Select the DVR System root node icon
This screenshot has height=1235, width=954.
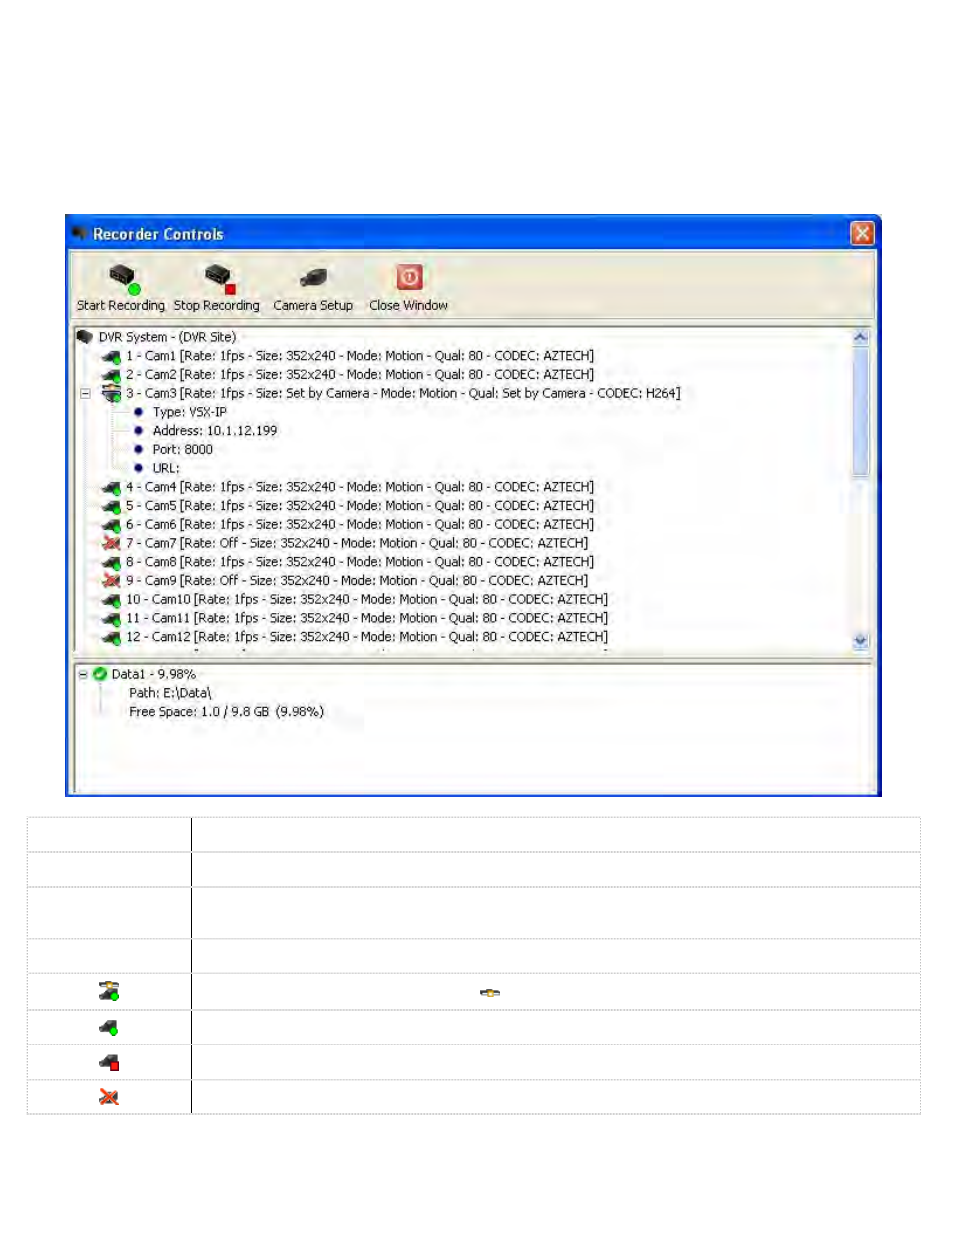85,337
